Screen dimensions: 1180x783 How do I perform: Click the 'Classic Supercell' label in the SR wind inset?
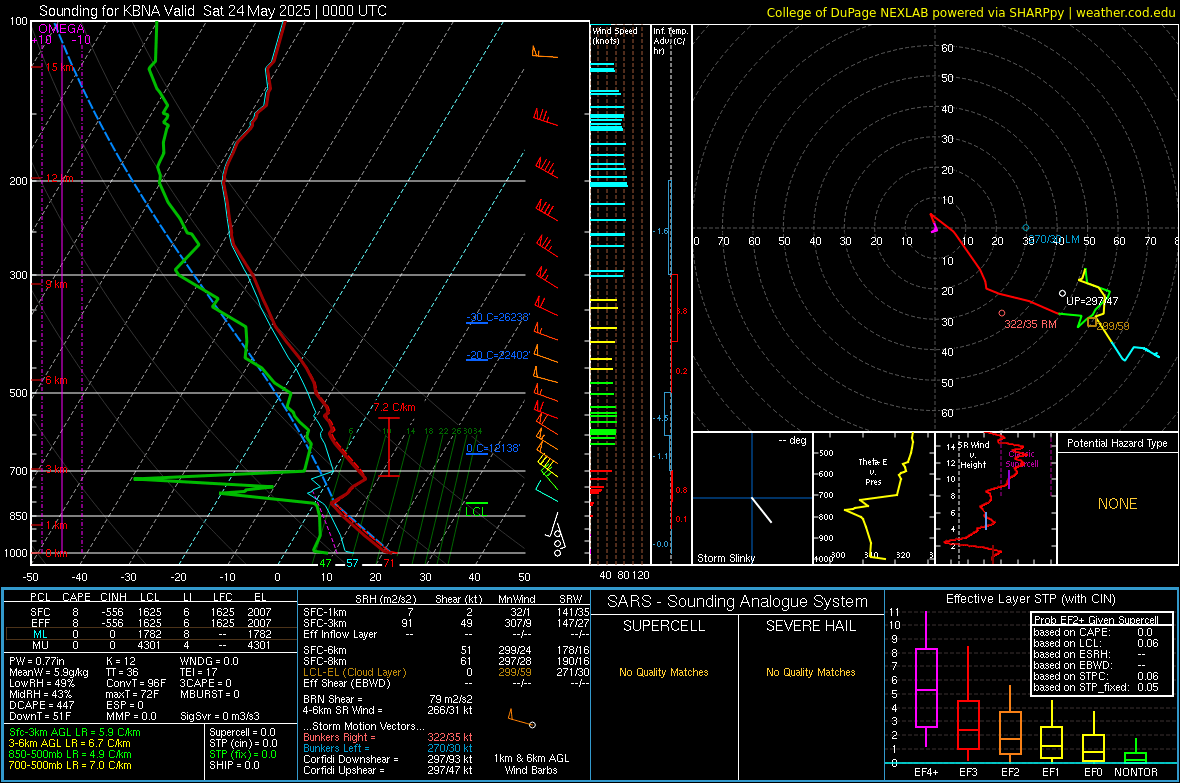[x=1022, y=459]
